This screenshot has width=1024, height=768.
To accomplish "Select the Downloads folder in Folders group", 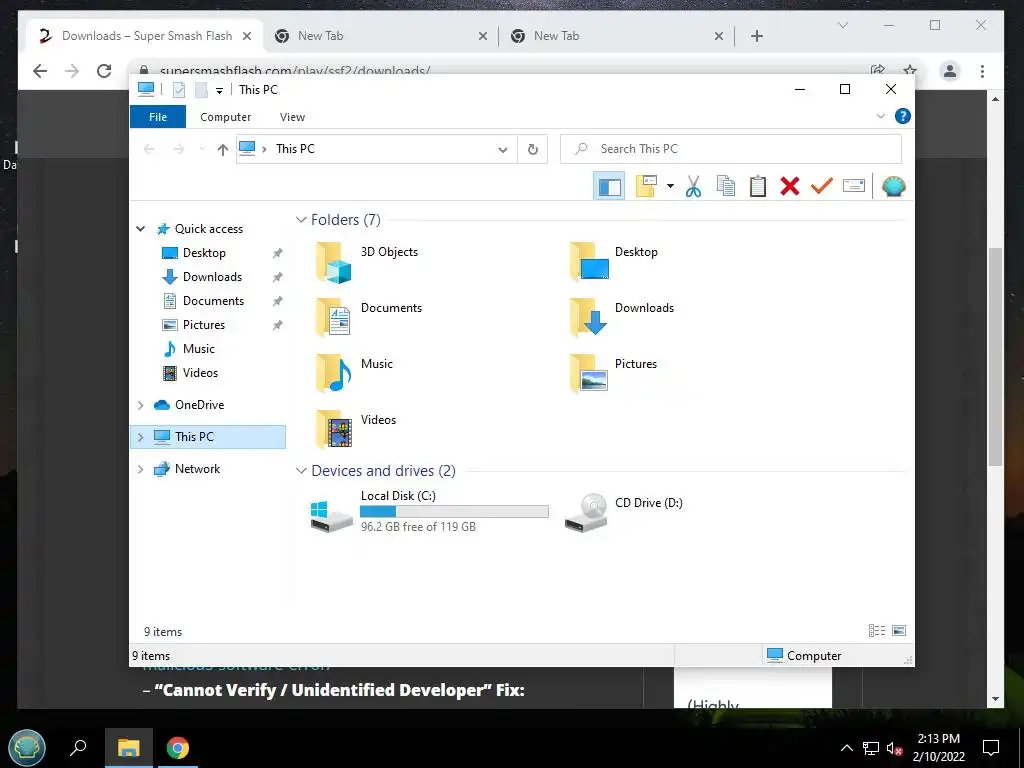I will tap(621, 317).
